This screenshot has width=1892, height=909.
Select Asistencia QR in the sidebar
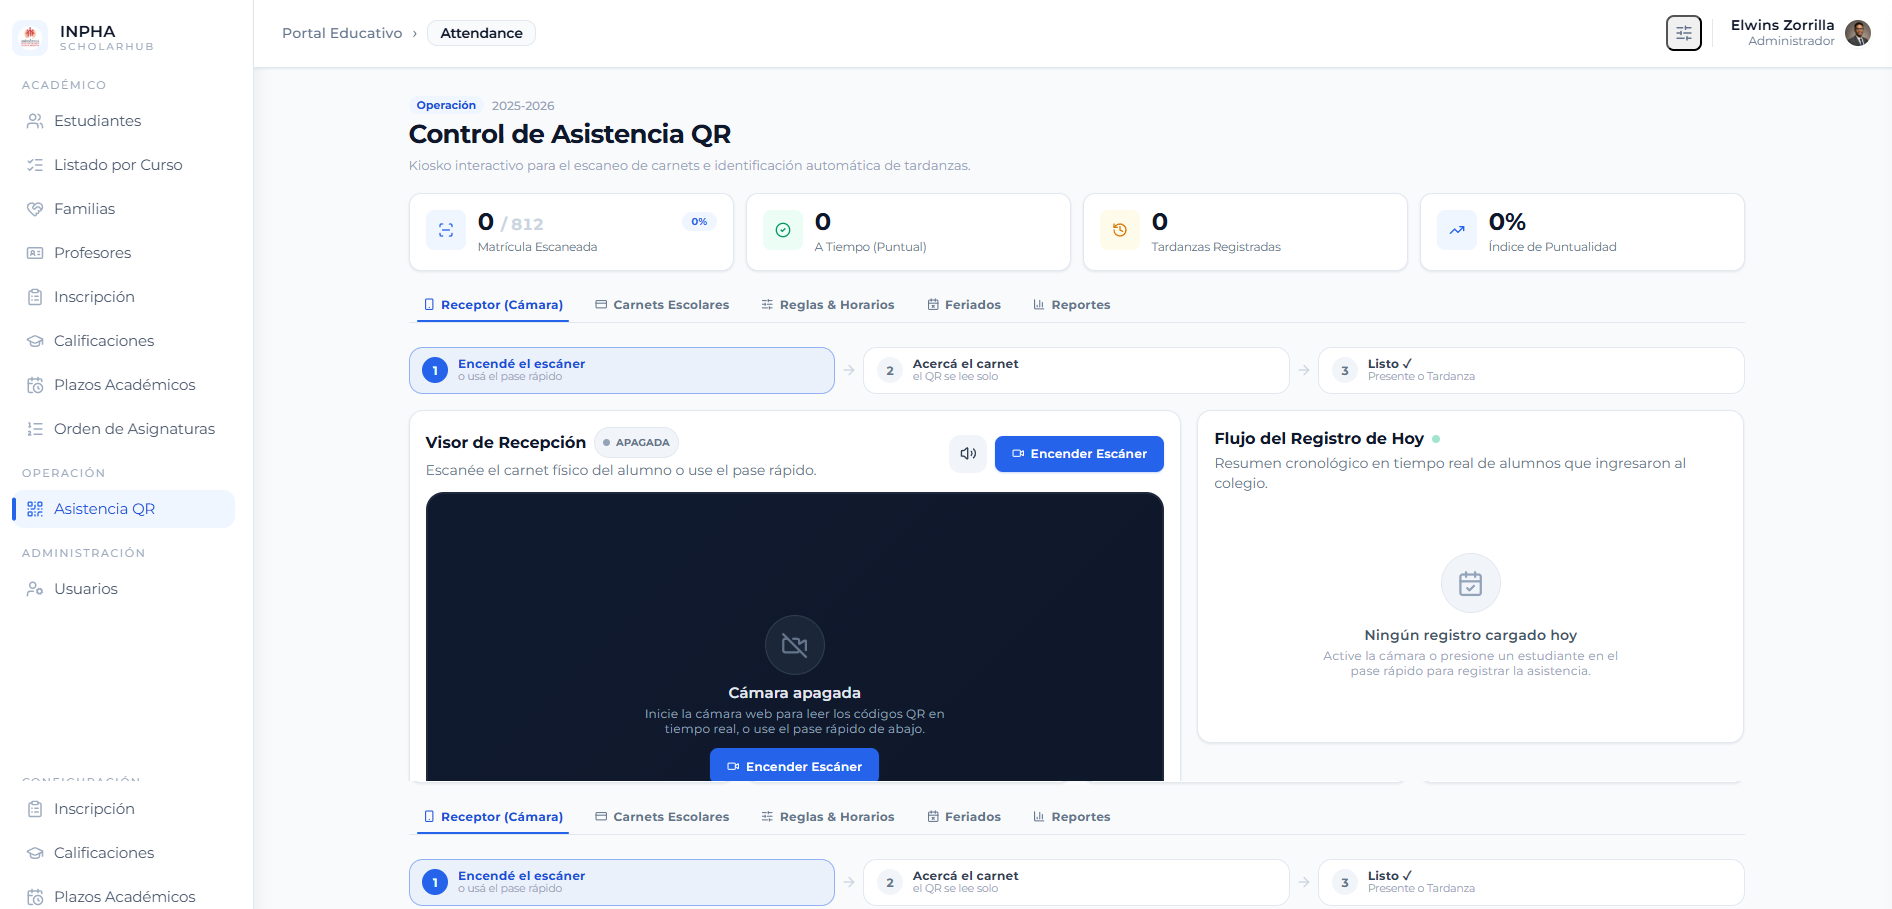point(123,509)
